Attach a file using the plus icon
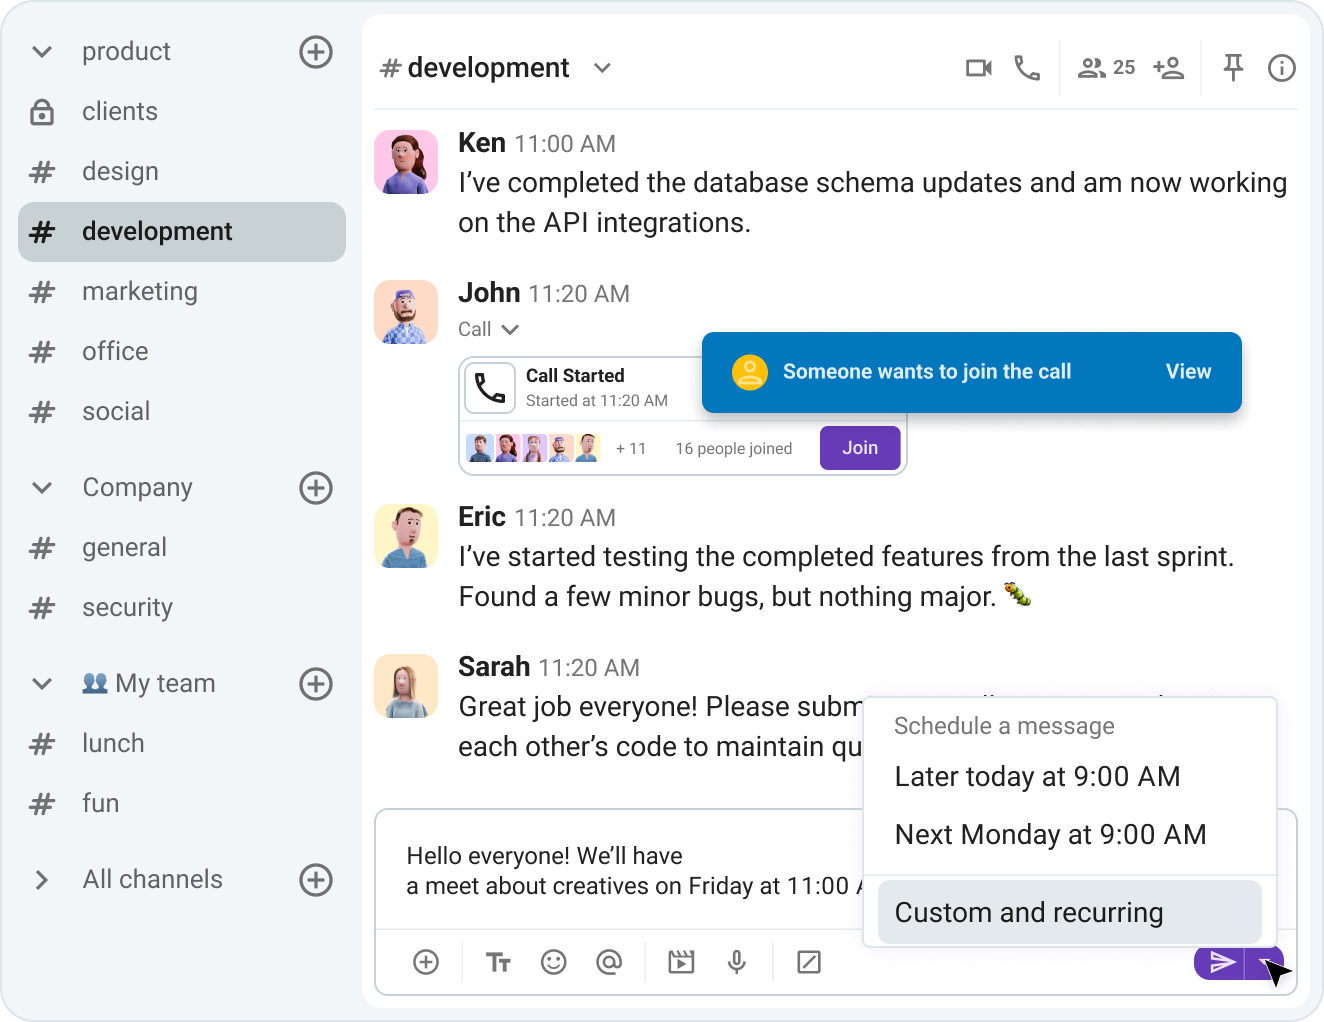 point(426,962)
